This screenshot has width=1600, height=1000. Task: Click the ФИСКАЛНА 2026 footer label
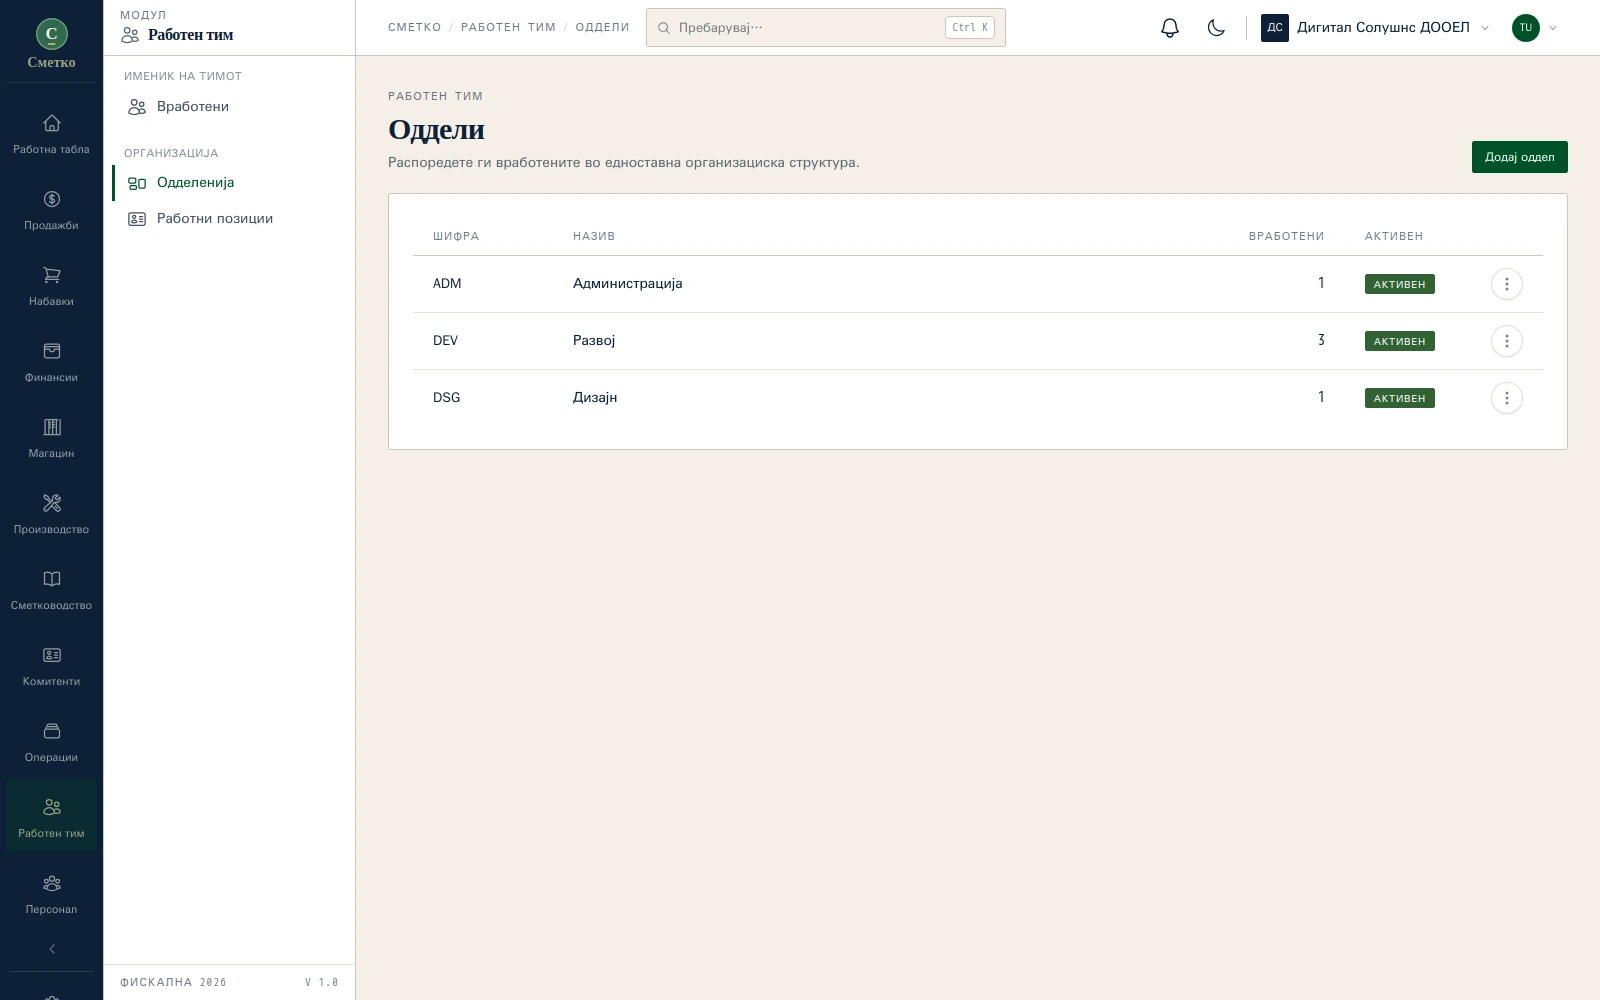click(173, 982)
